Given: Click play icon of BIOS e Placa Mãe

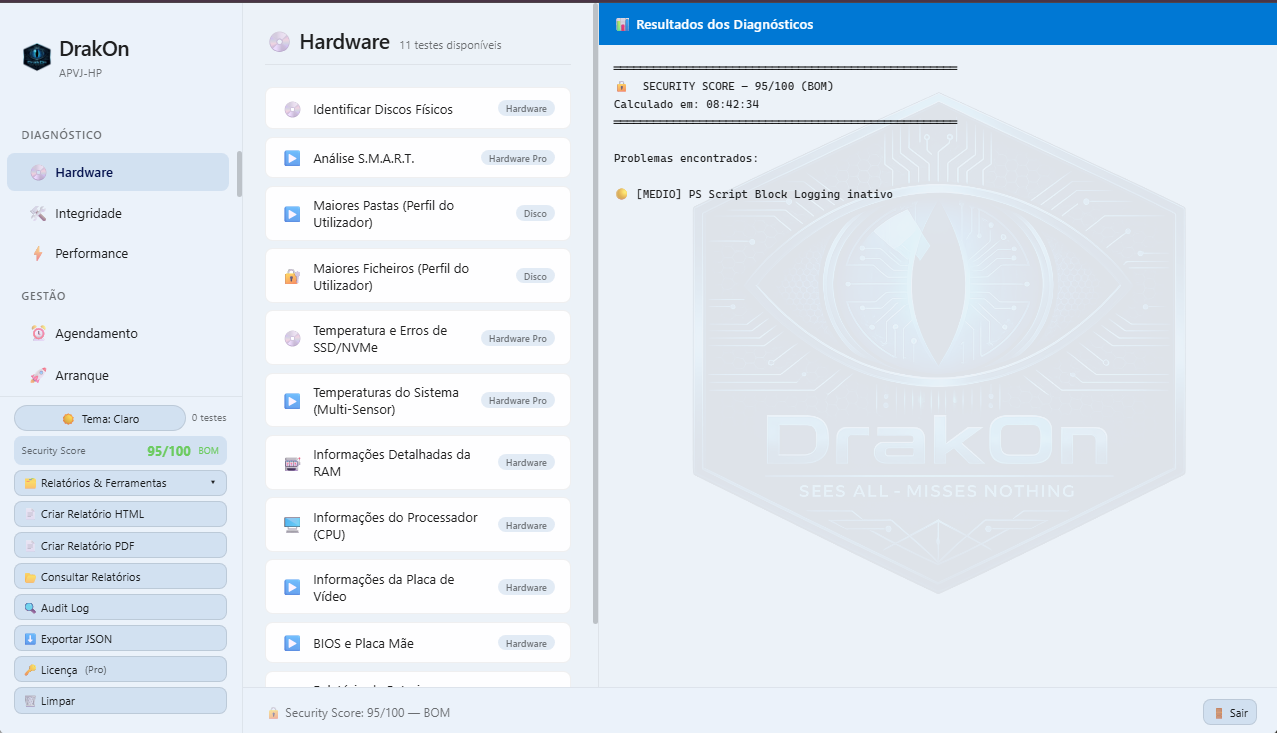Looking at the screenshot, I should pos(292,643).
